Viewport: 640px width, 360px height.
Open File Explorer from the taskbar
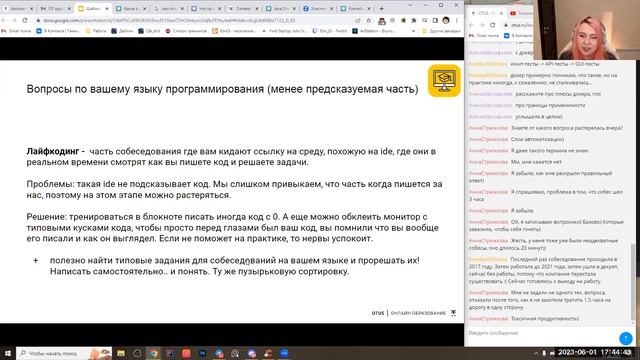(121, 353)
